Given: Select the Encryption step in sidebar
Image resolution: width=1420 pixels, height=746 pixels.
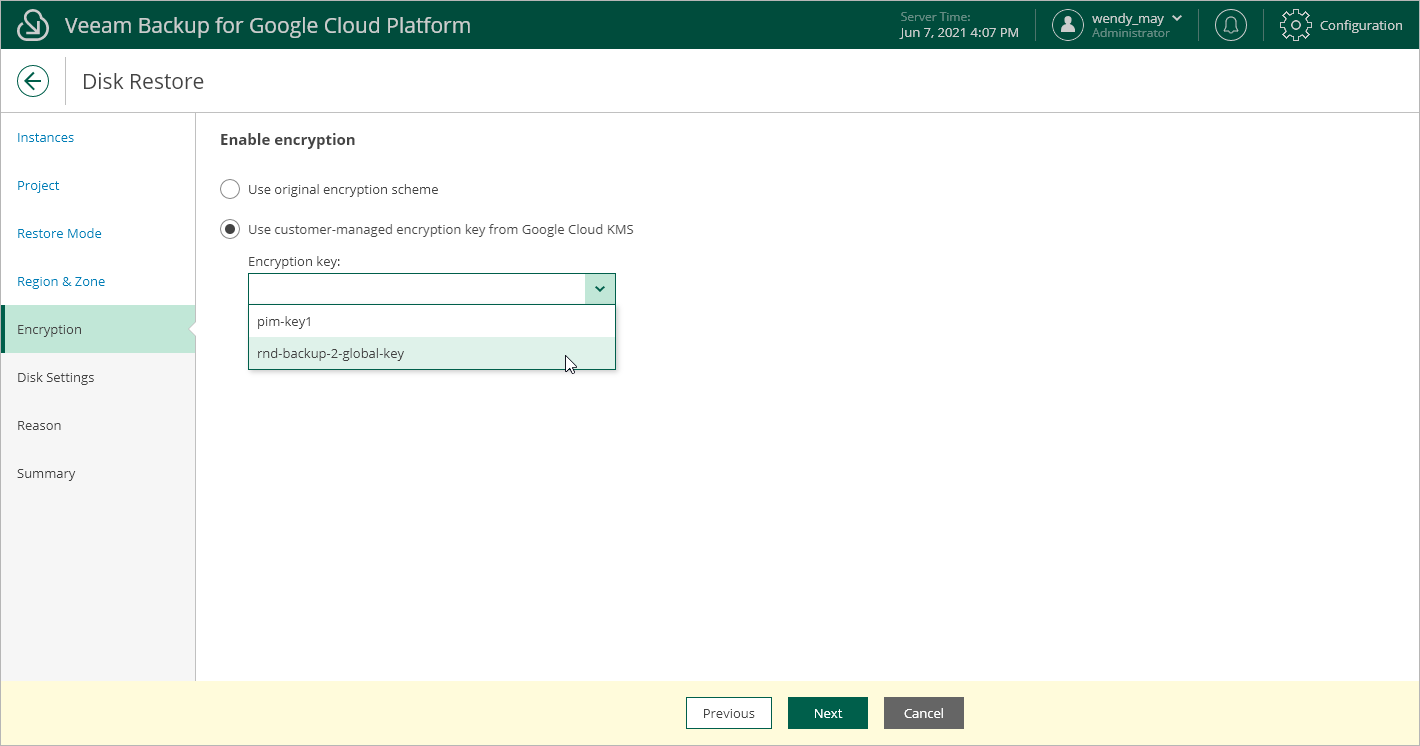Looking at the screenshot, I should [x=98, y=329].
